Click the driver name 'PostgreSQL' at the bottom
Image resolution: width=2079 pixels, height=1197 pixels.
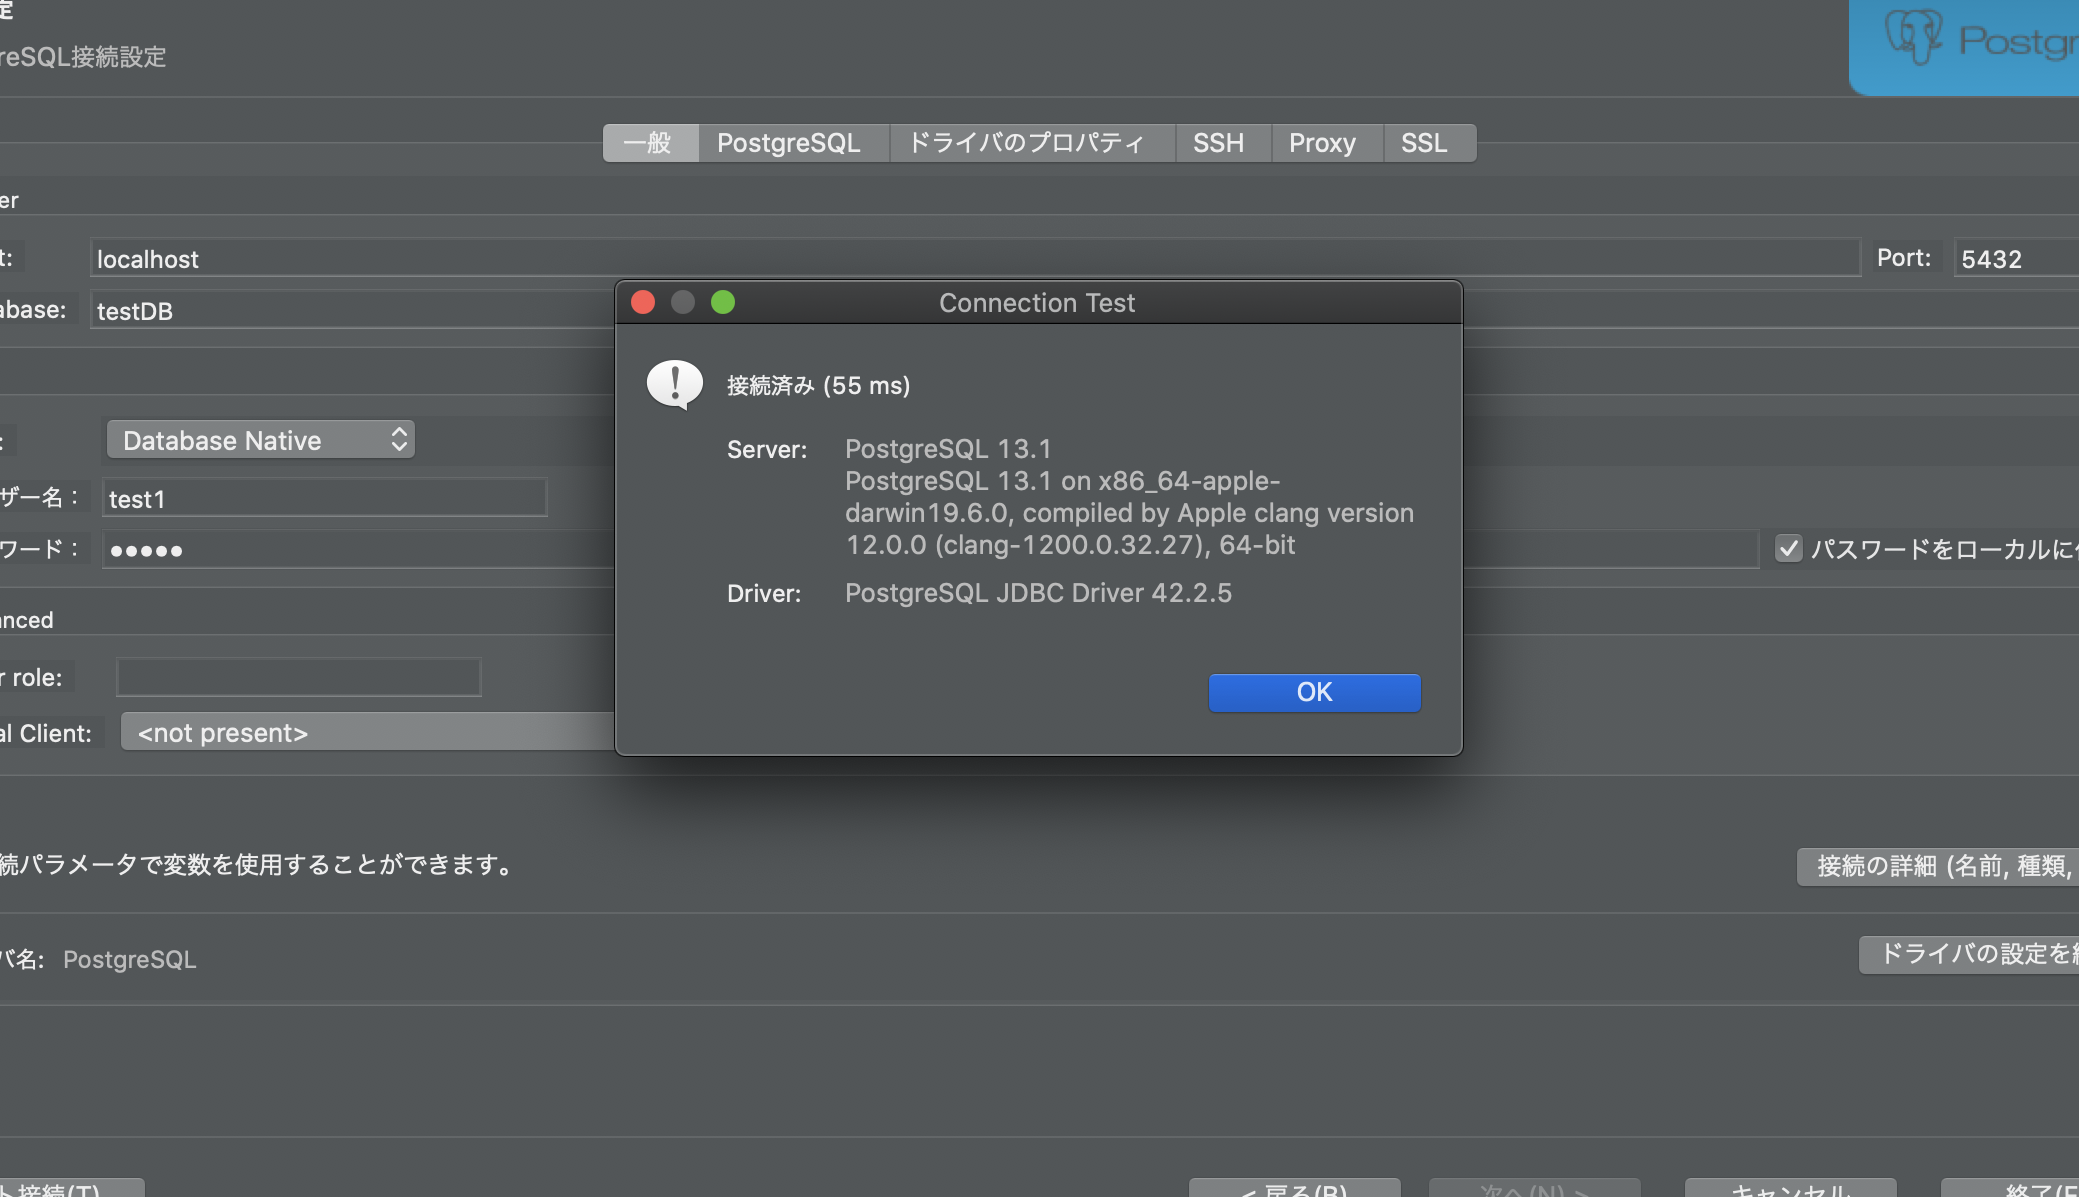130,959
